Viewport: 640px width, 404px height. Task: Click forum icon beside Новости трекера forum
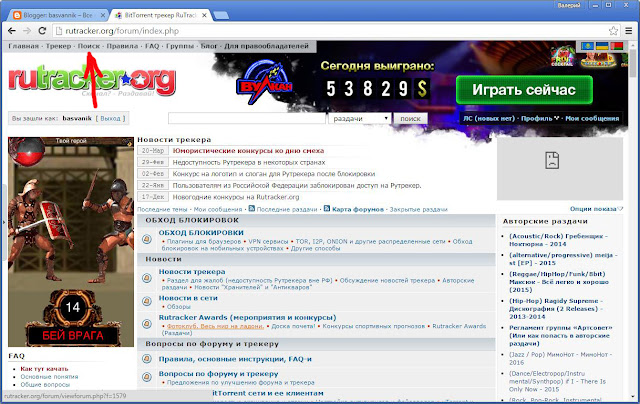pyautogui.click(x=147, y=278)
